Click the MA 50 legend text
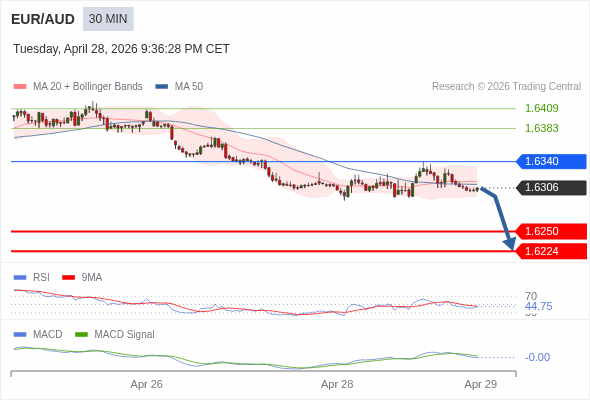The height and width of the screenshot is (400, 590). click(189, 87)
